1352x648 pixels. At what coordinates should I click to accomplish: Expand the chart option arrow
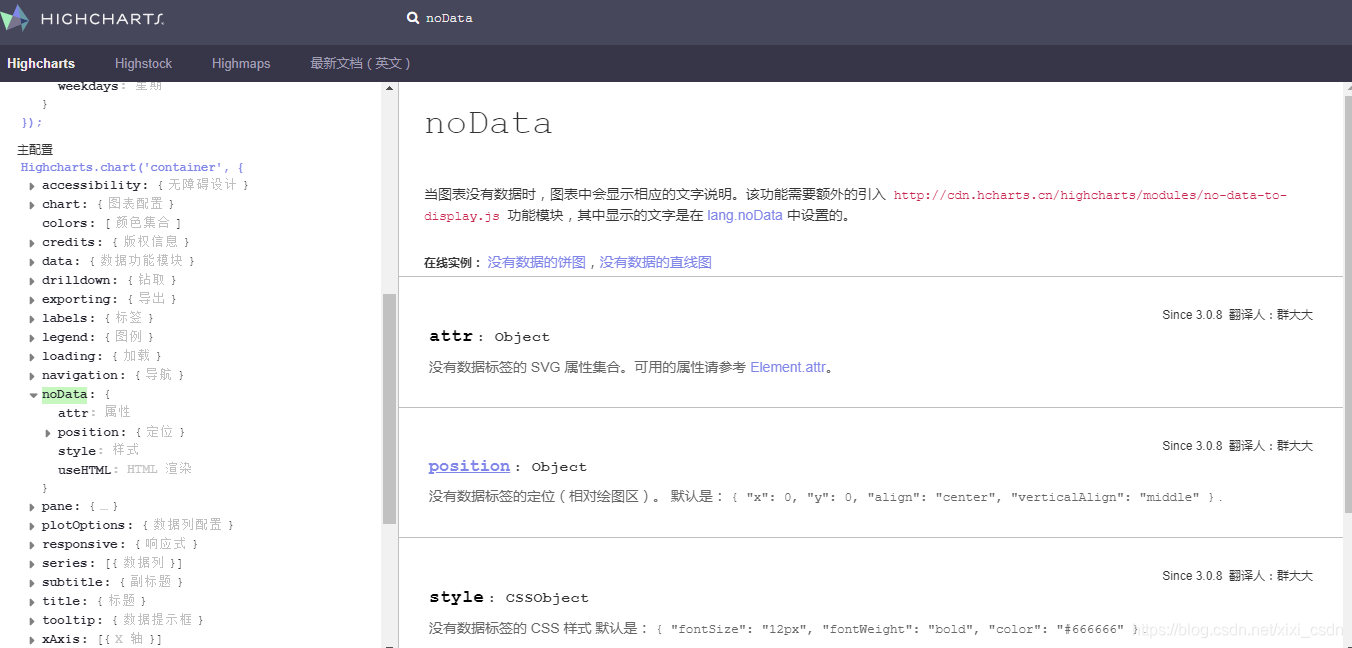click(x=32, y=205)
